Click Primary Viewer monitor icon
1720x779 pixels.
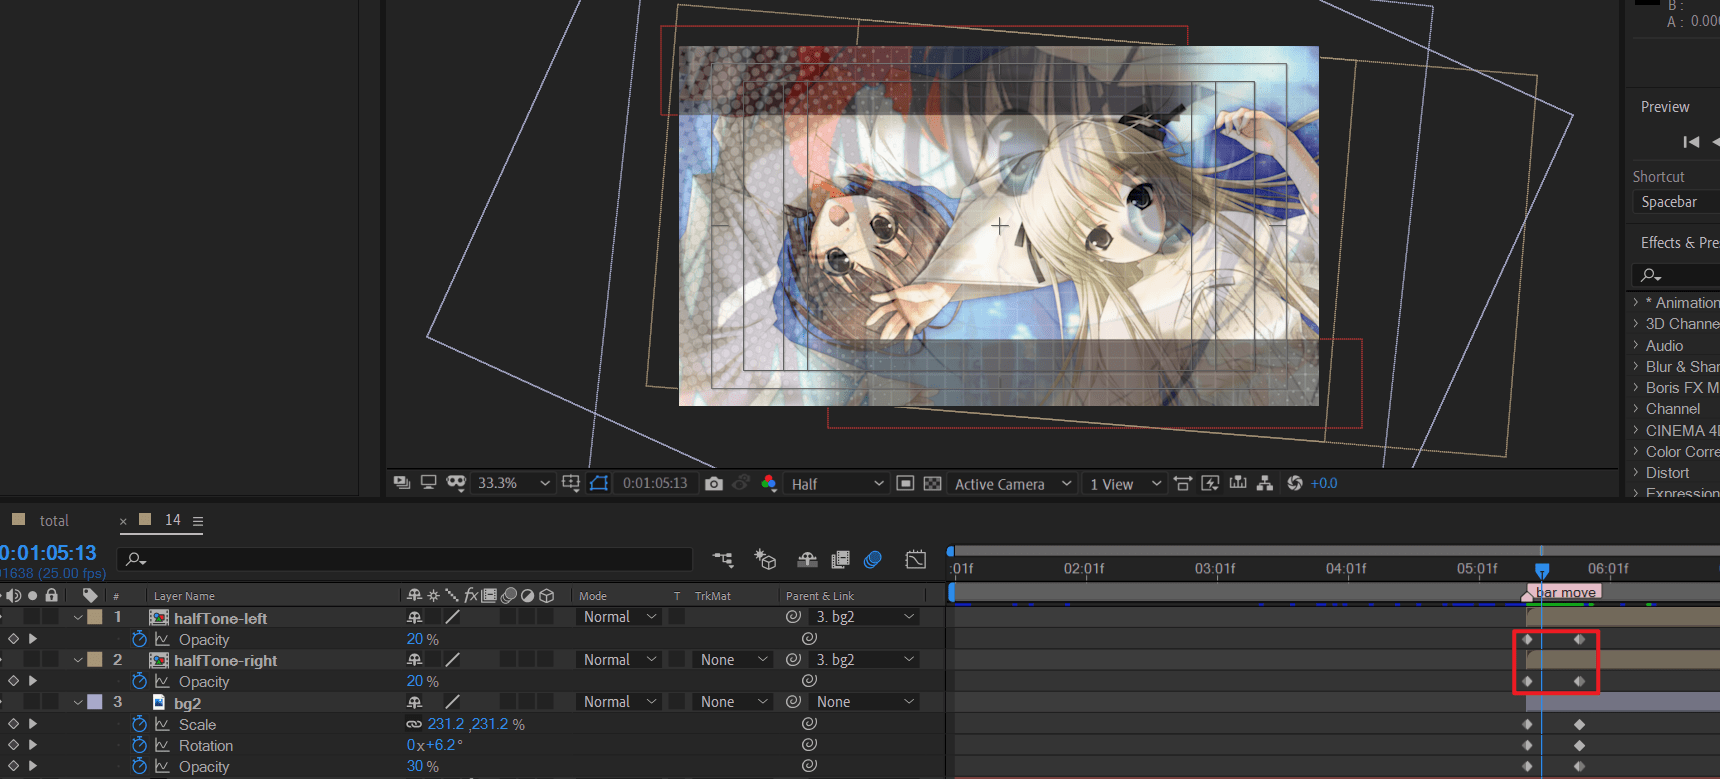[x=429, y=483]
